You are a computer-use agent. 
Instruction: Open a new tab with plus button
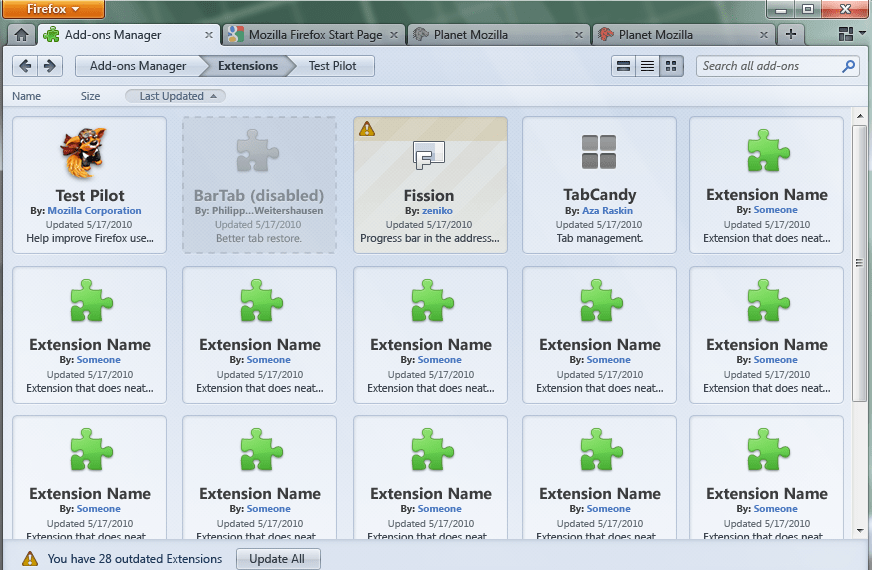791,34
